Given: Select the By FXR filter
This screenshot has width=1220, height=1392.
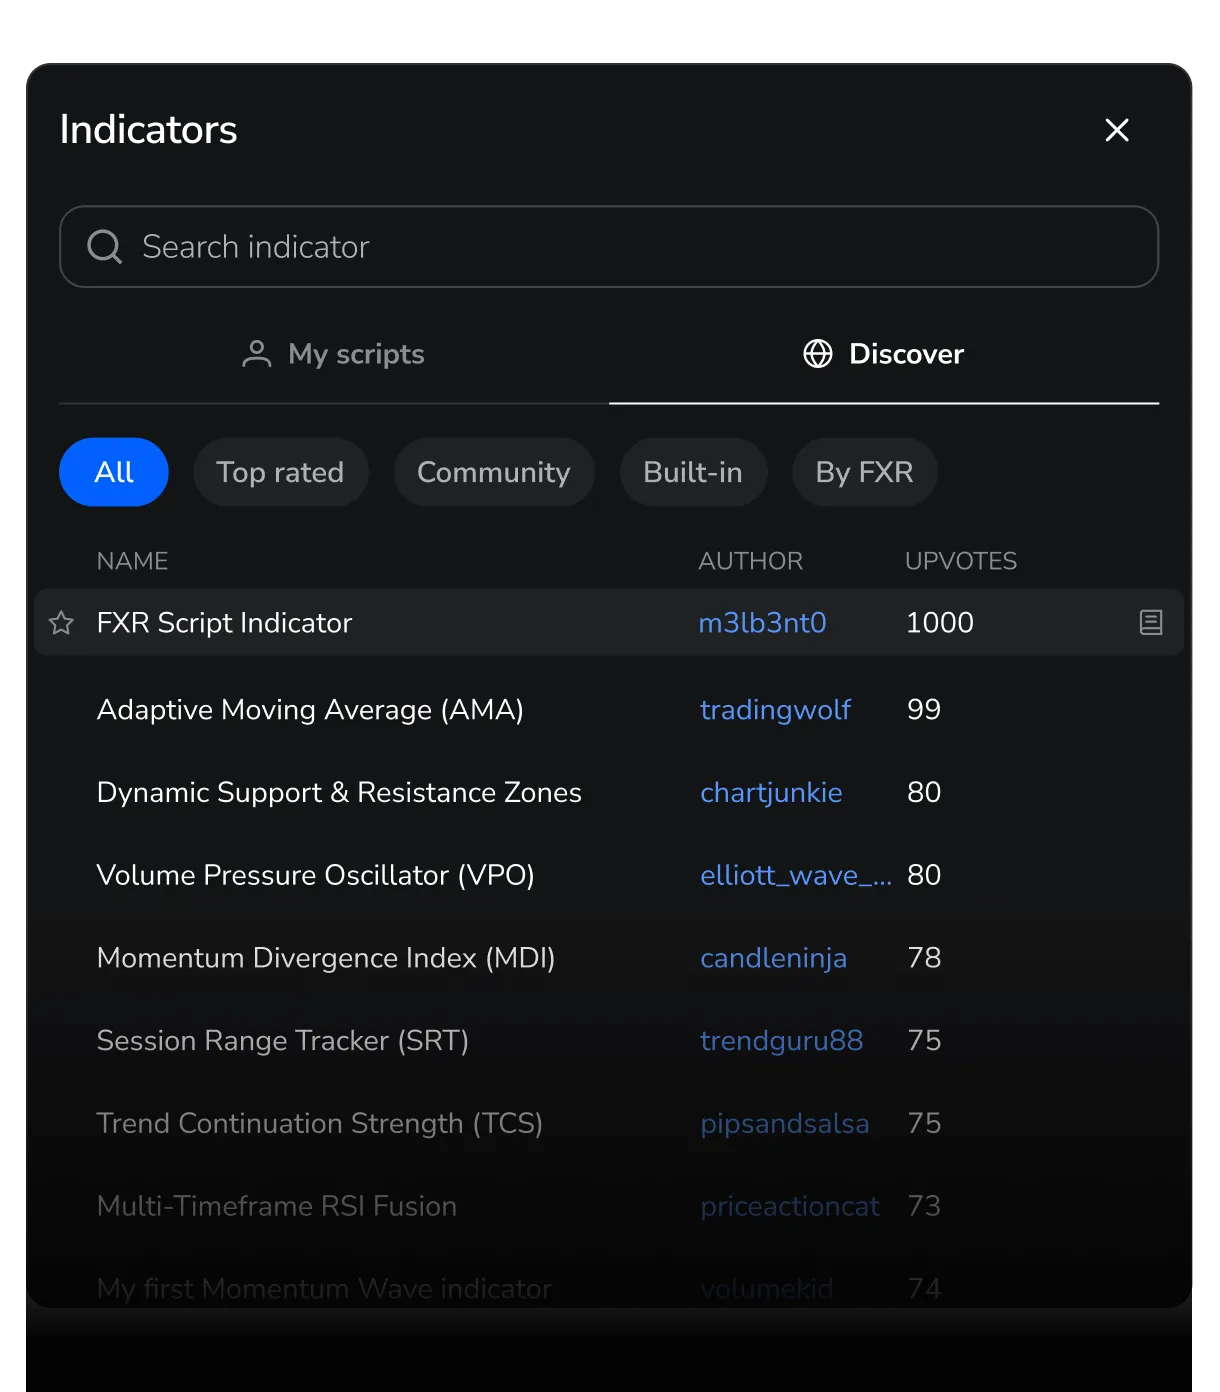Looking at the screenshot, I should click(864, 472).
